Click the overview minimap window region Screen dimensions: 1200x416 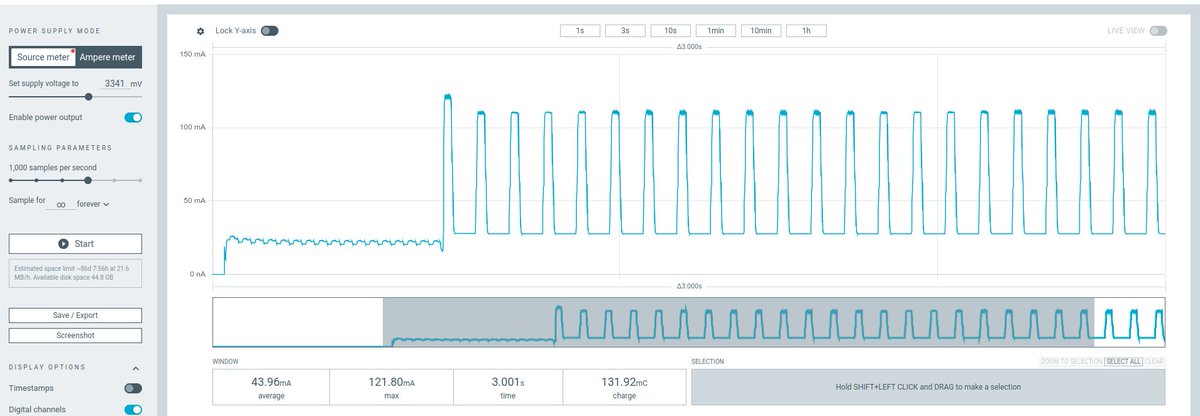tap(738, 322)
